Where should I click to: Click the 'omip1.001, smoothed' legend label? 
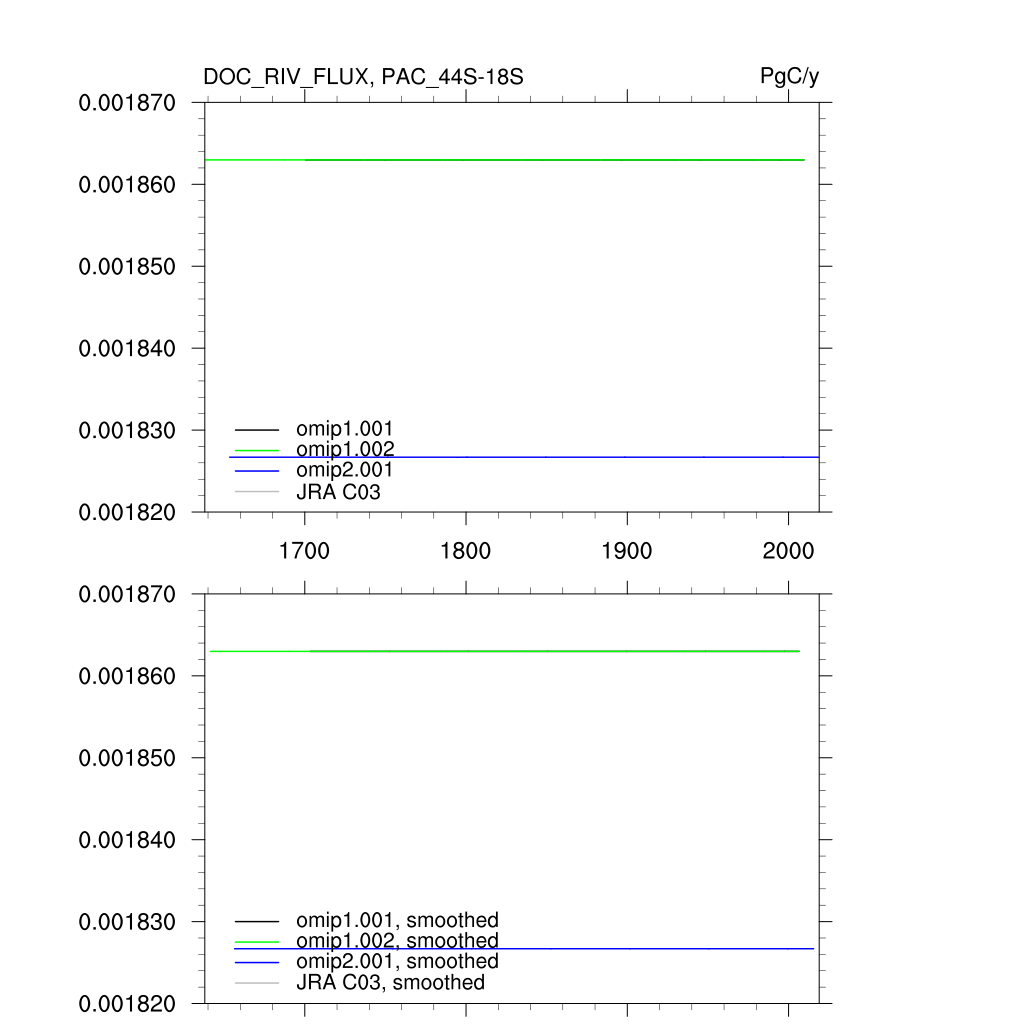click(397, 920)
